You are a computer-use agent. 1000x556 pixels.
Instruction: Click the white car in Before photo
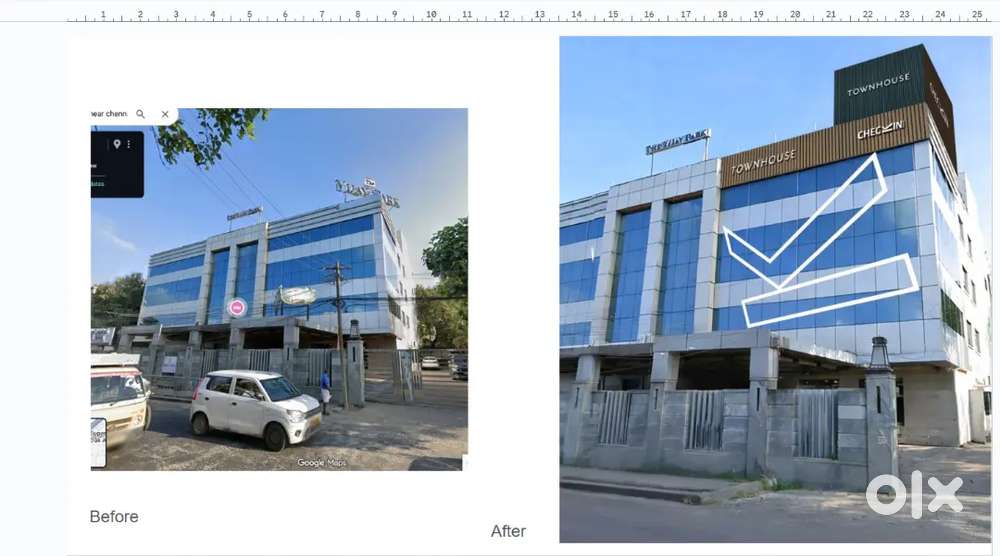pos(256,407)
